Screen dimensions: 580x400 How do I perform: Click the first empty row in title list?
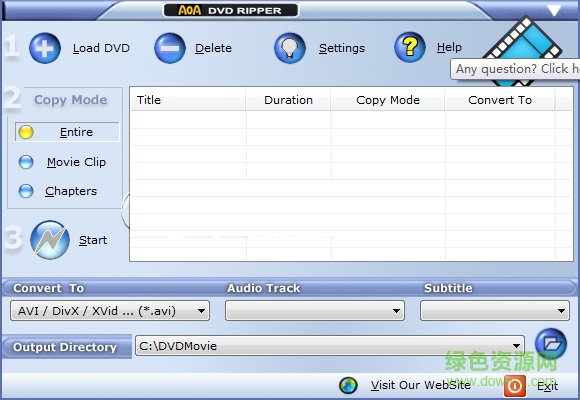351,120
